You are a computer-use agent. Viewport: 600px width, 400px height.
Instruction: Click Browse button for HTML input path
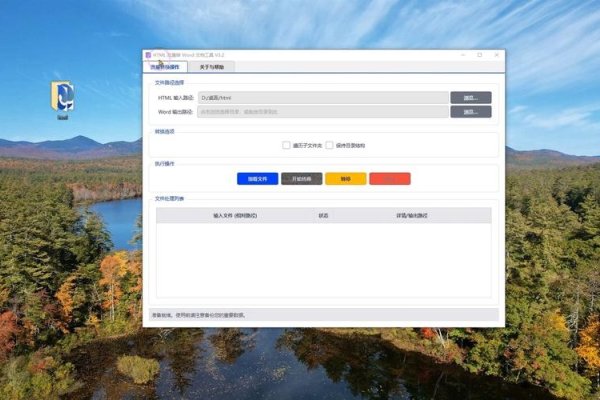471,98
